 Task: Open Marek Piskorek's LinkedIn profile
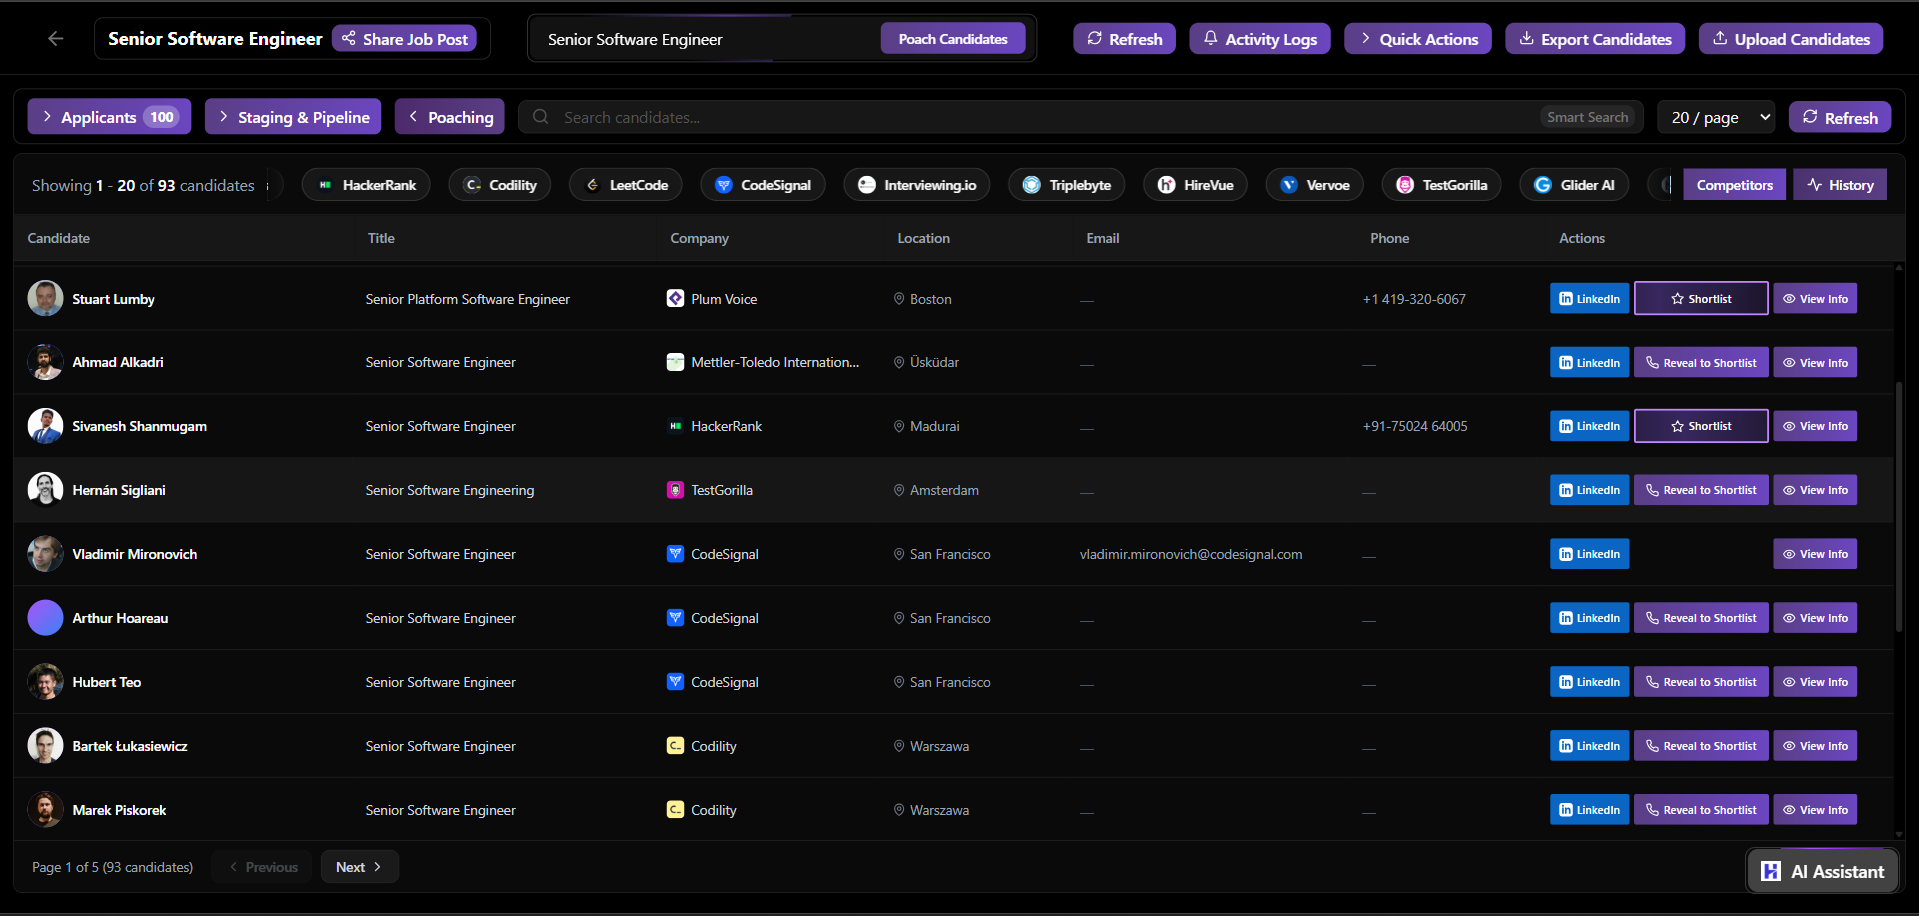click(1589, 810)
